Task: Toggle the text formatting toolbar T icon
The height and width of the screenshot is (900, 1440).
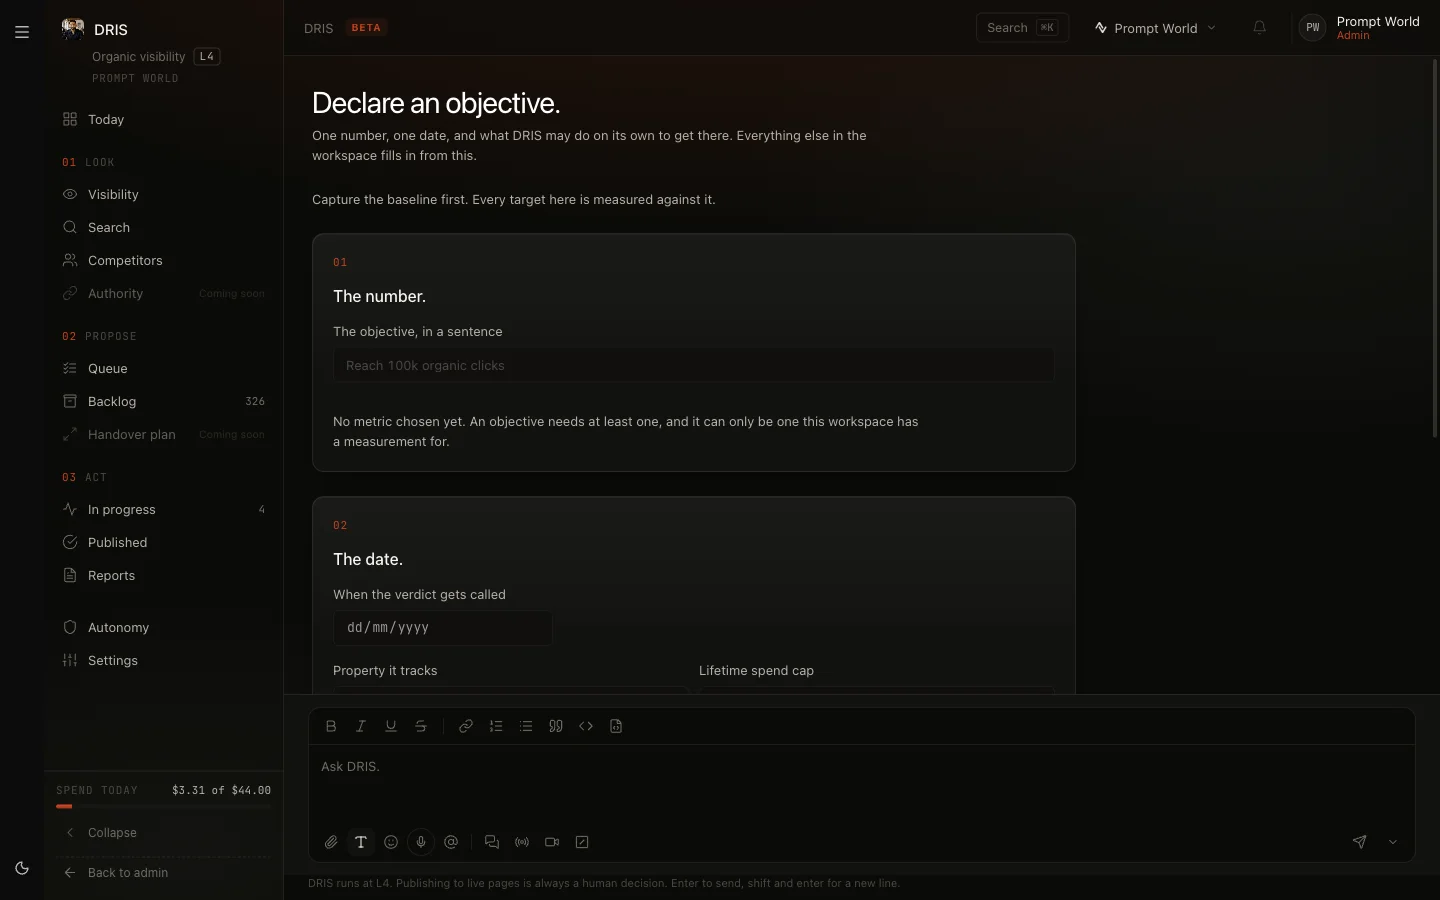Action: pyautogui.click(x=361, y=842)
